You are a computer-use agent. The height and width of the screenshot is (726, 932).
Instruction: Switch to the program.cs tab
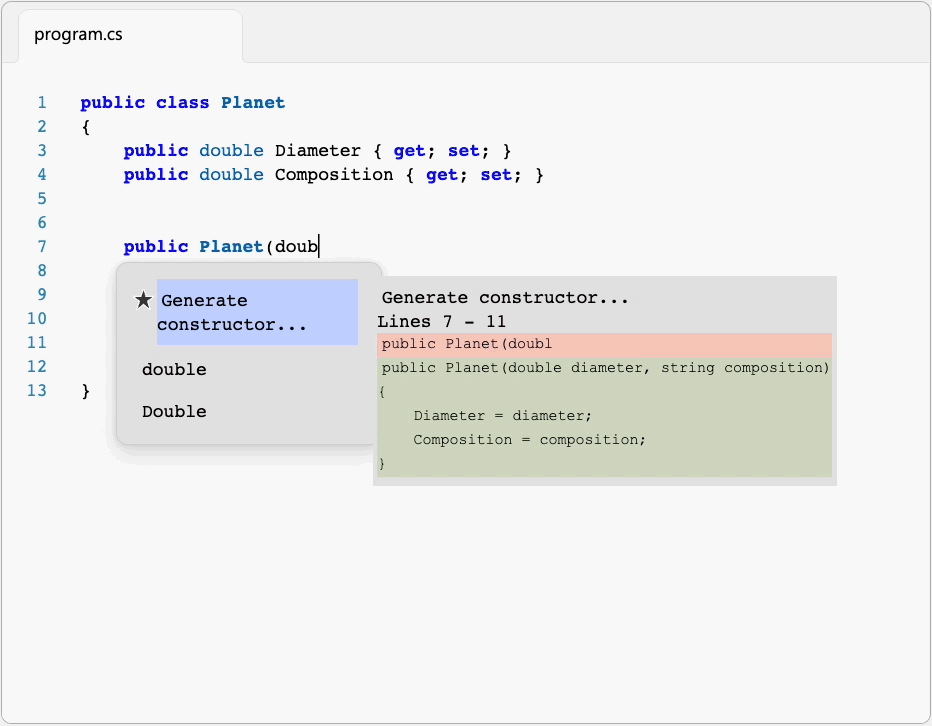click(x=79, y=35)
